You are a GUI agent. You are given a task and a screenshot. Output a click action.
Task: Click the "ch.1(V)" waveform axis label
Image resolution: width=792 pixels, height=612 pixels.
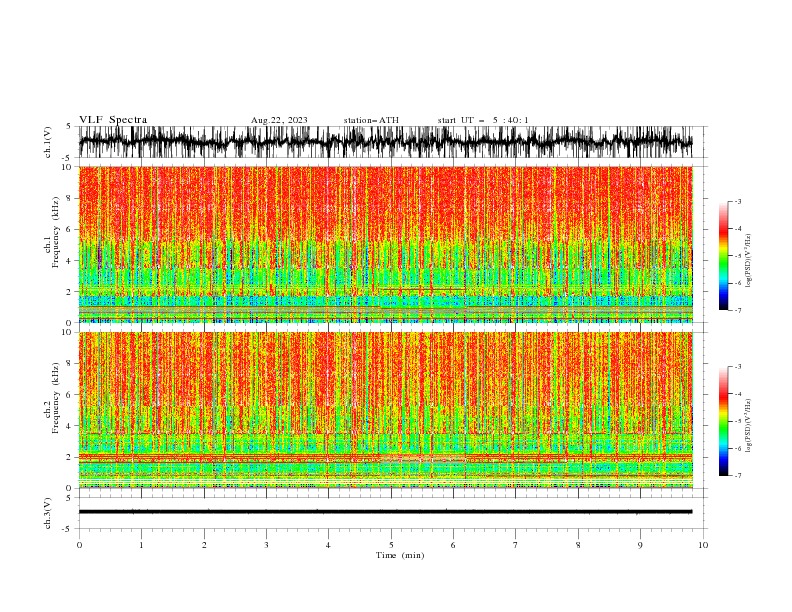point(48,142)
